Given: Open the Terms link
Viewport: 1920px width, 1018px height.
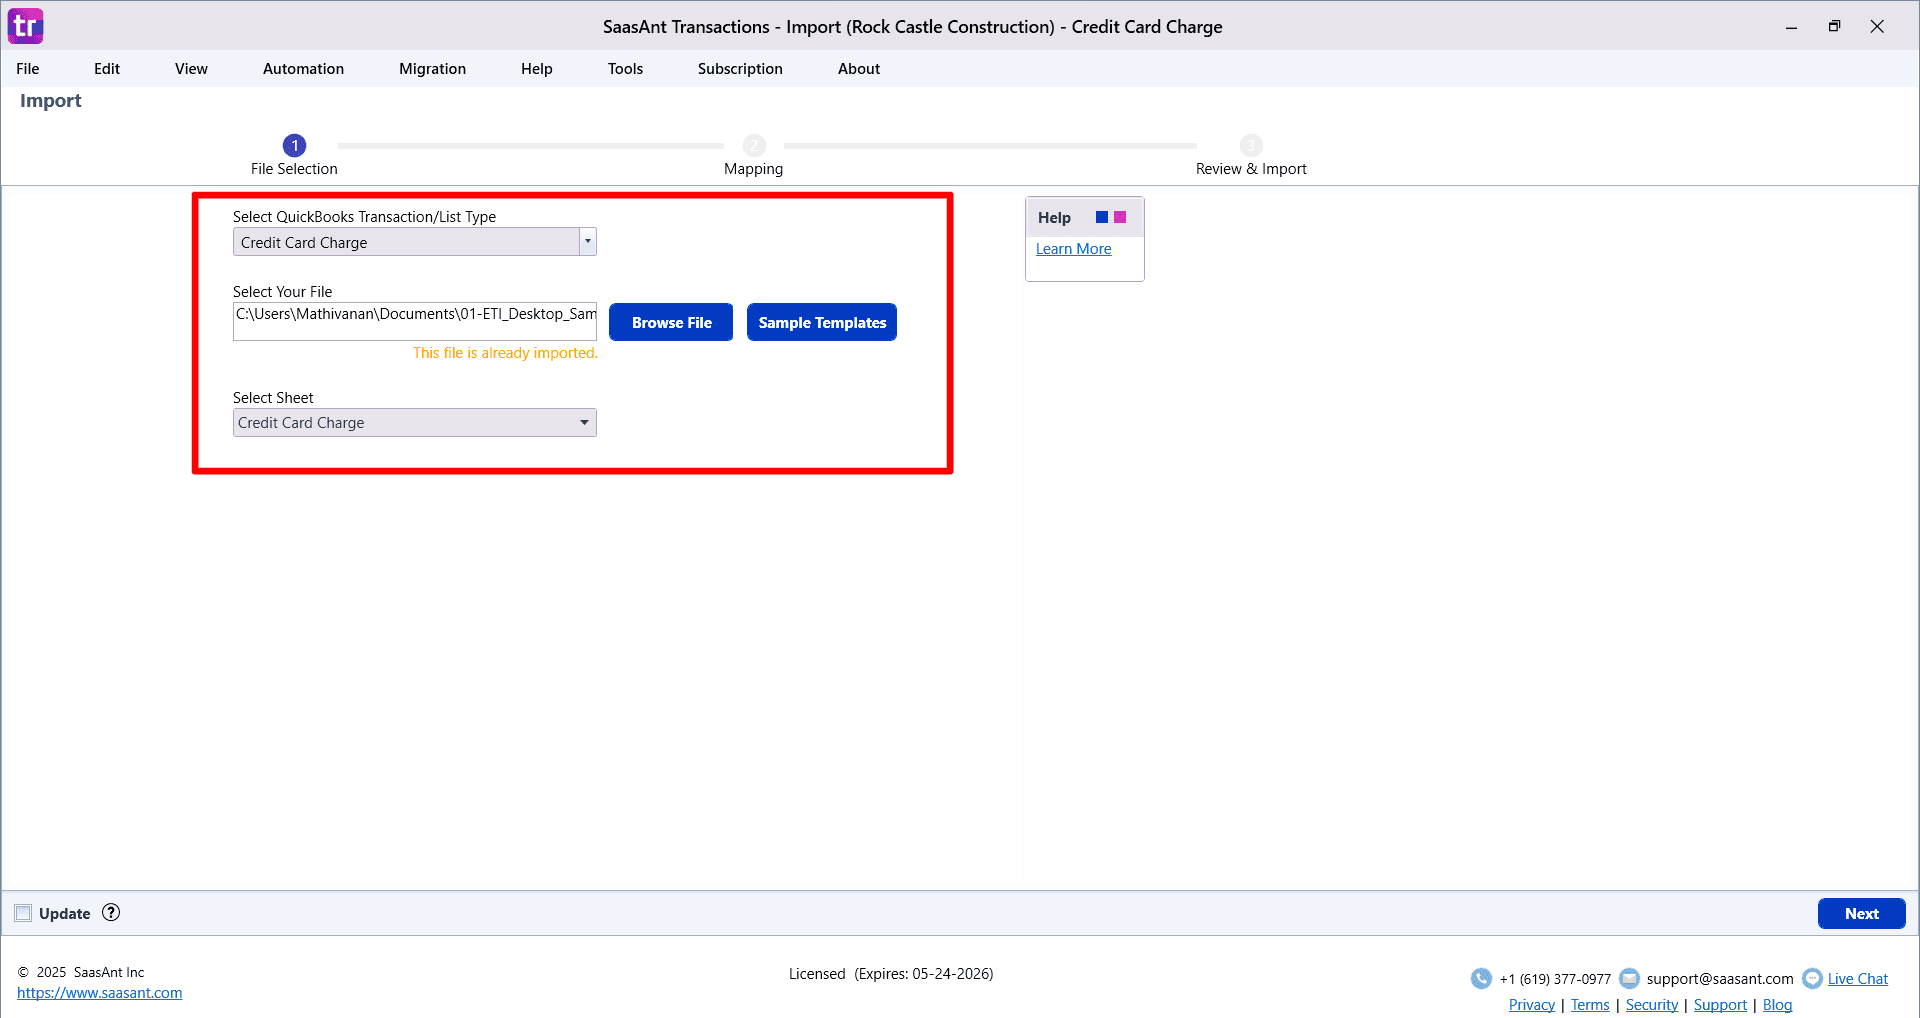Looking at the screenshot, I should click(x=1590, y=1005).
